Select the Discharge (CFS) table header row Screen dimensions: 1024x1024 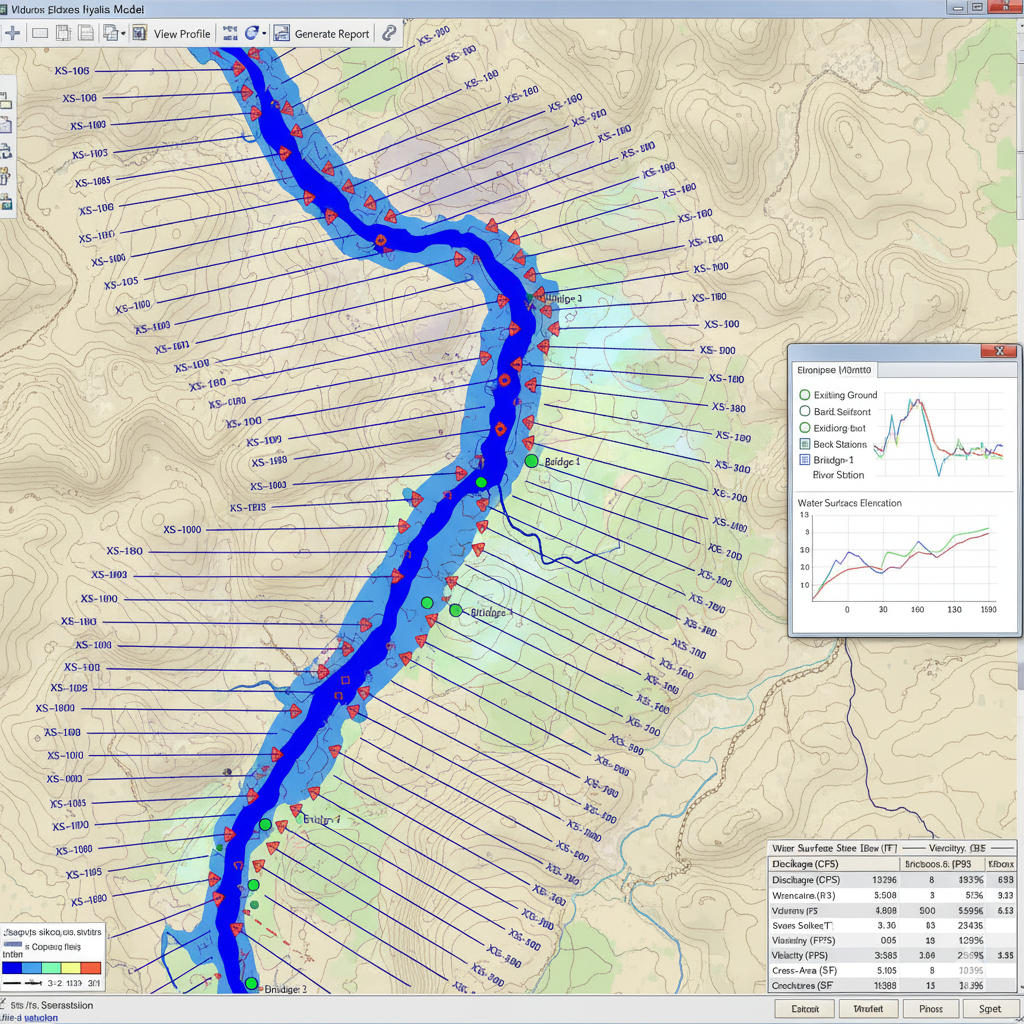pyautogui.click(x=805, y=863)
